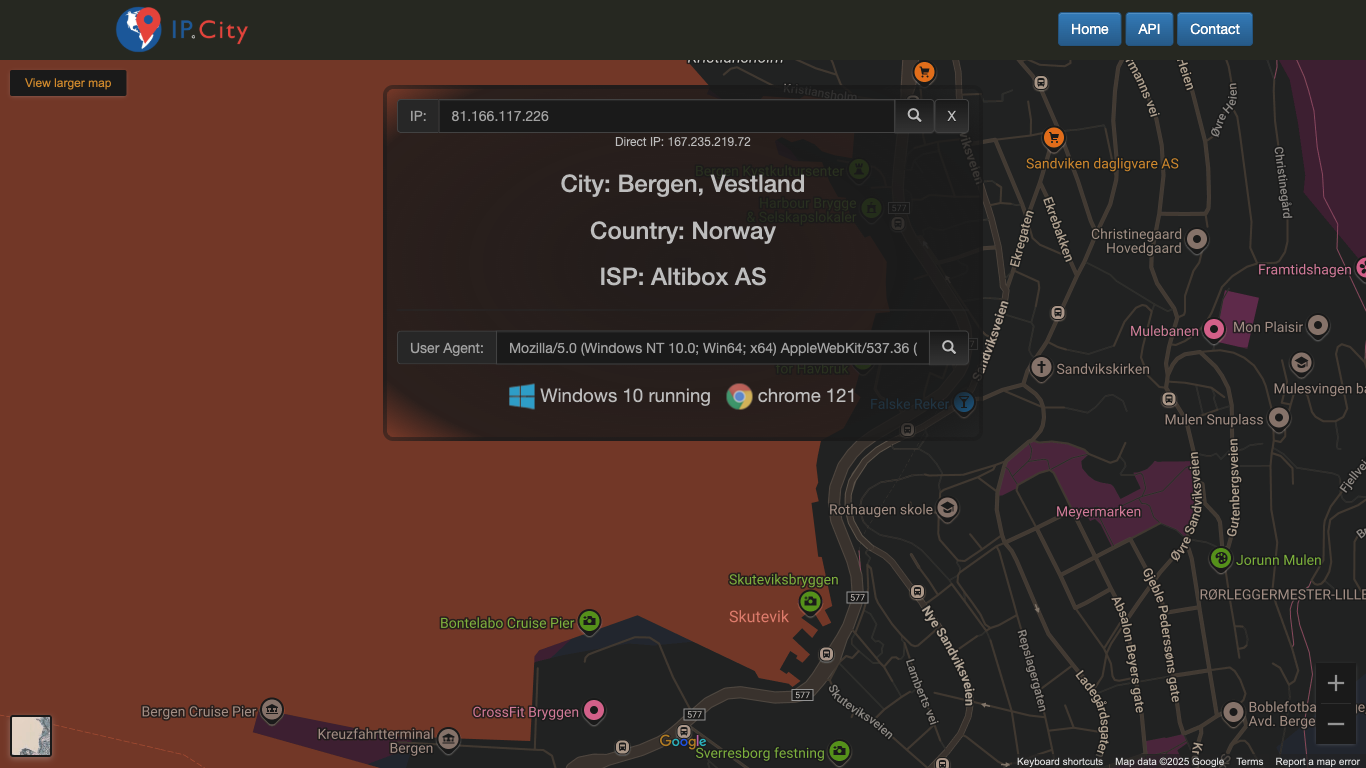Screen dimensions: 1366x768
Task: Click the User Agent input field
Action: pyautogui.click(x=713, y=348)
